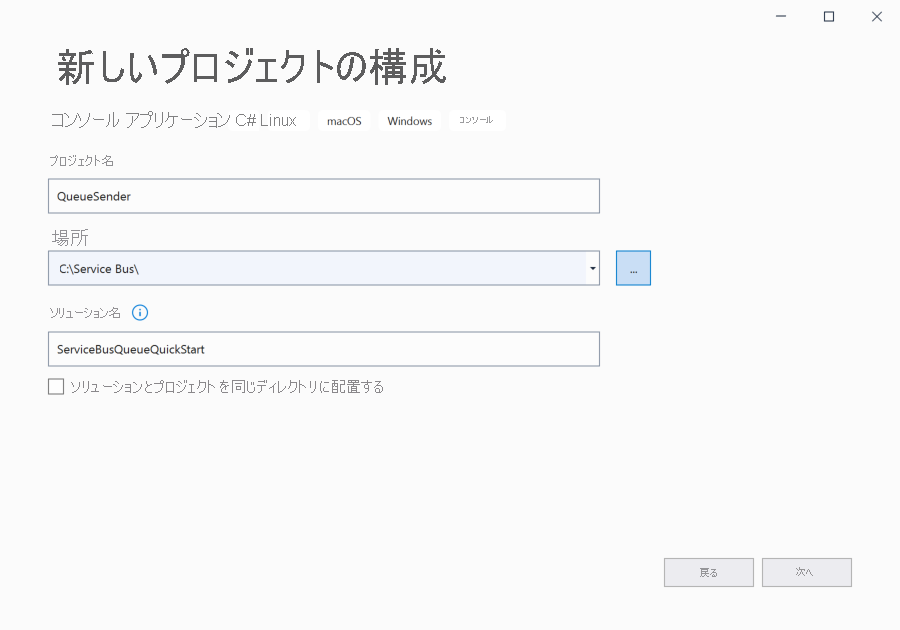Close the configuration dialog
900x630 pixels.
click(x=876, y=17)
